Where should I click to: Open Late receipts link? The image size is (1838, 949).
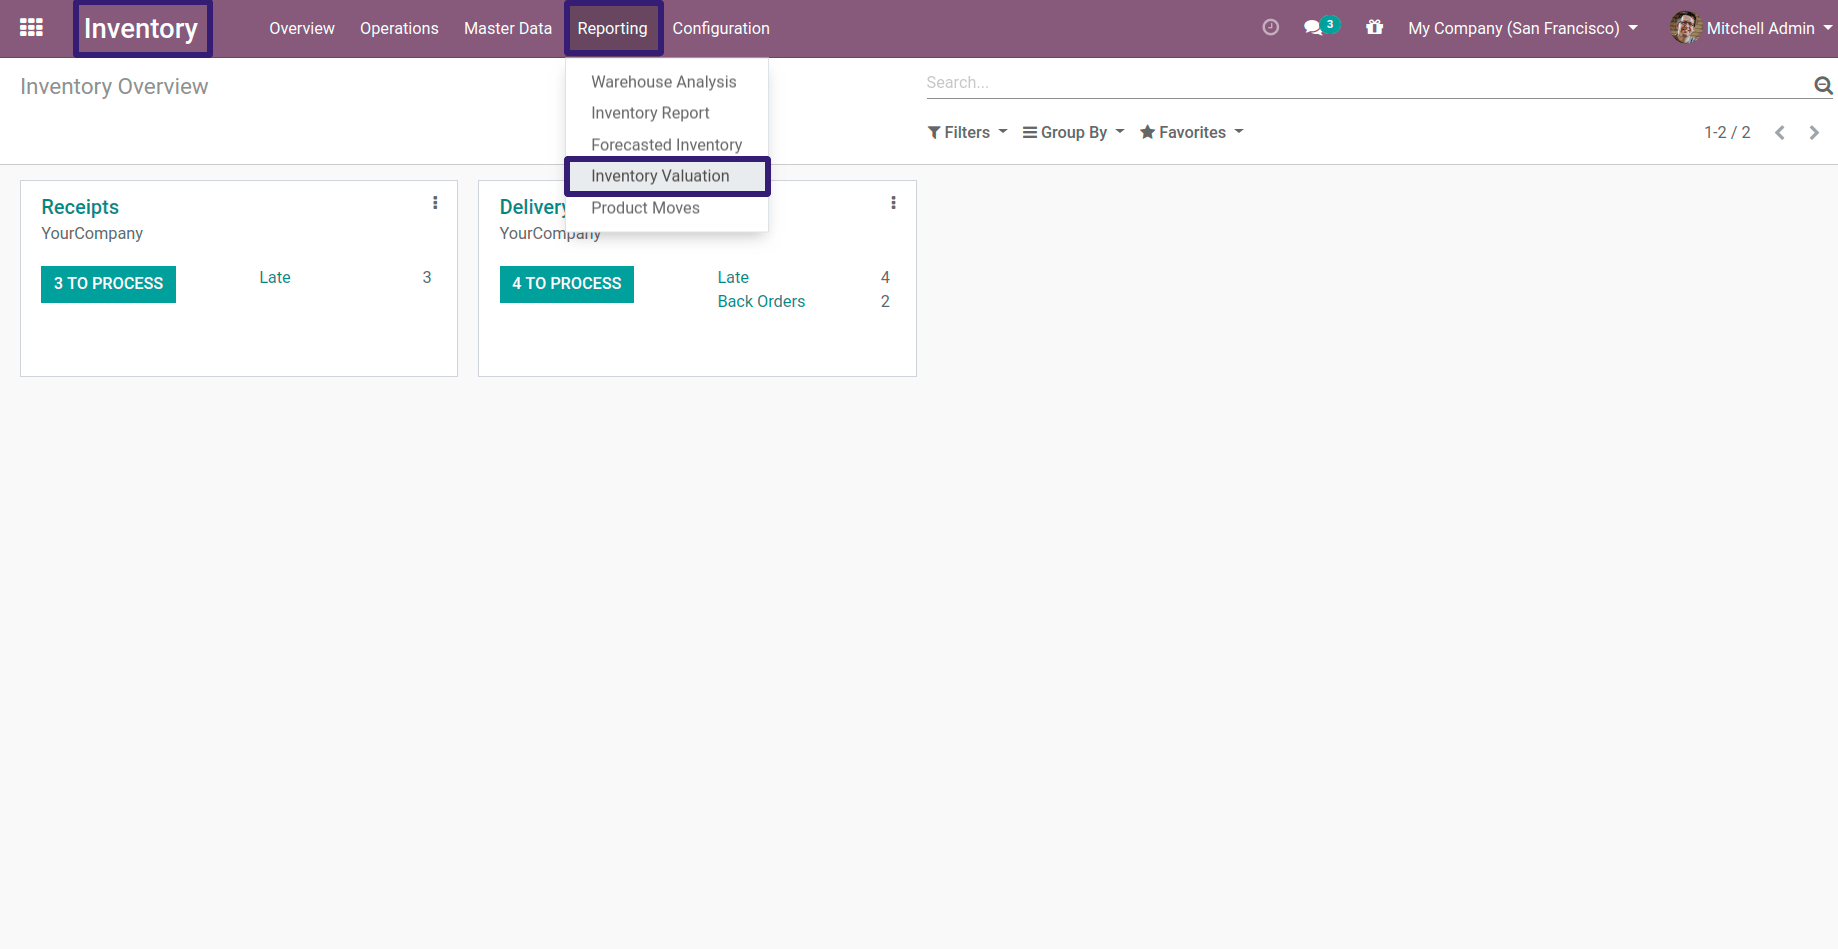275,277
